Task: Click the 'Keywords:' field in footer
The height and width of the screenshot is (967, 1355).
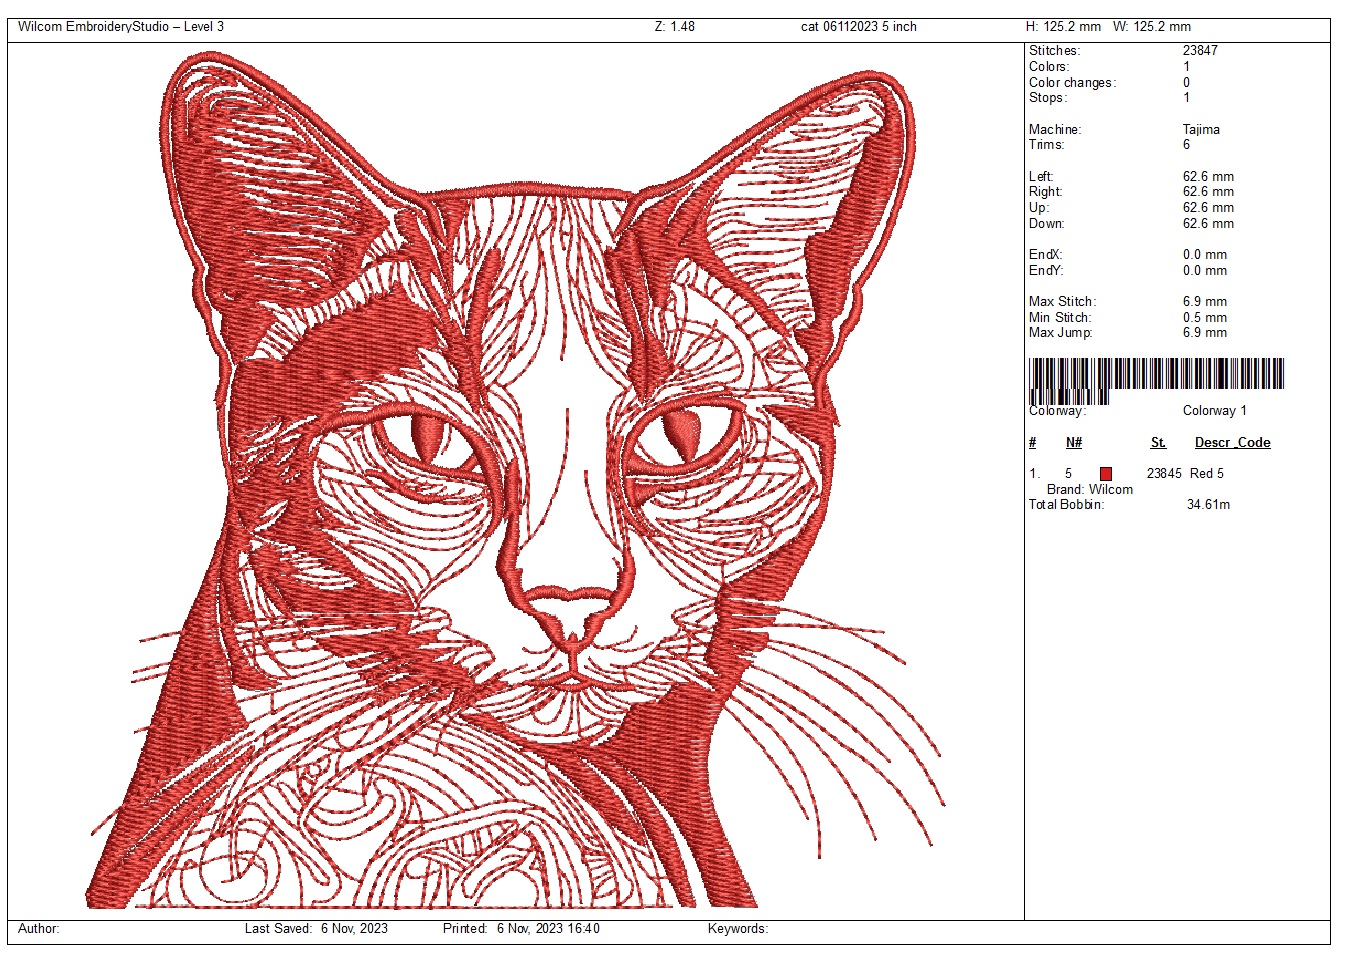Action: [x=737, y=929]
